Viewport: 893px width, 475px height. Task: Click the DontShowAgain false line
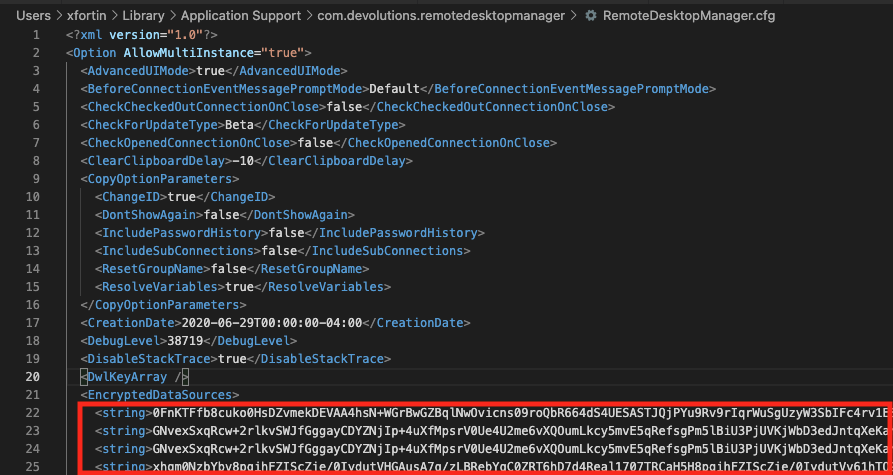[225, 215]
